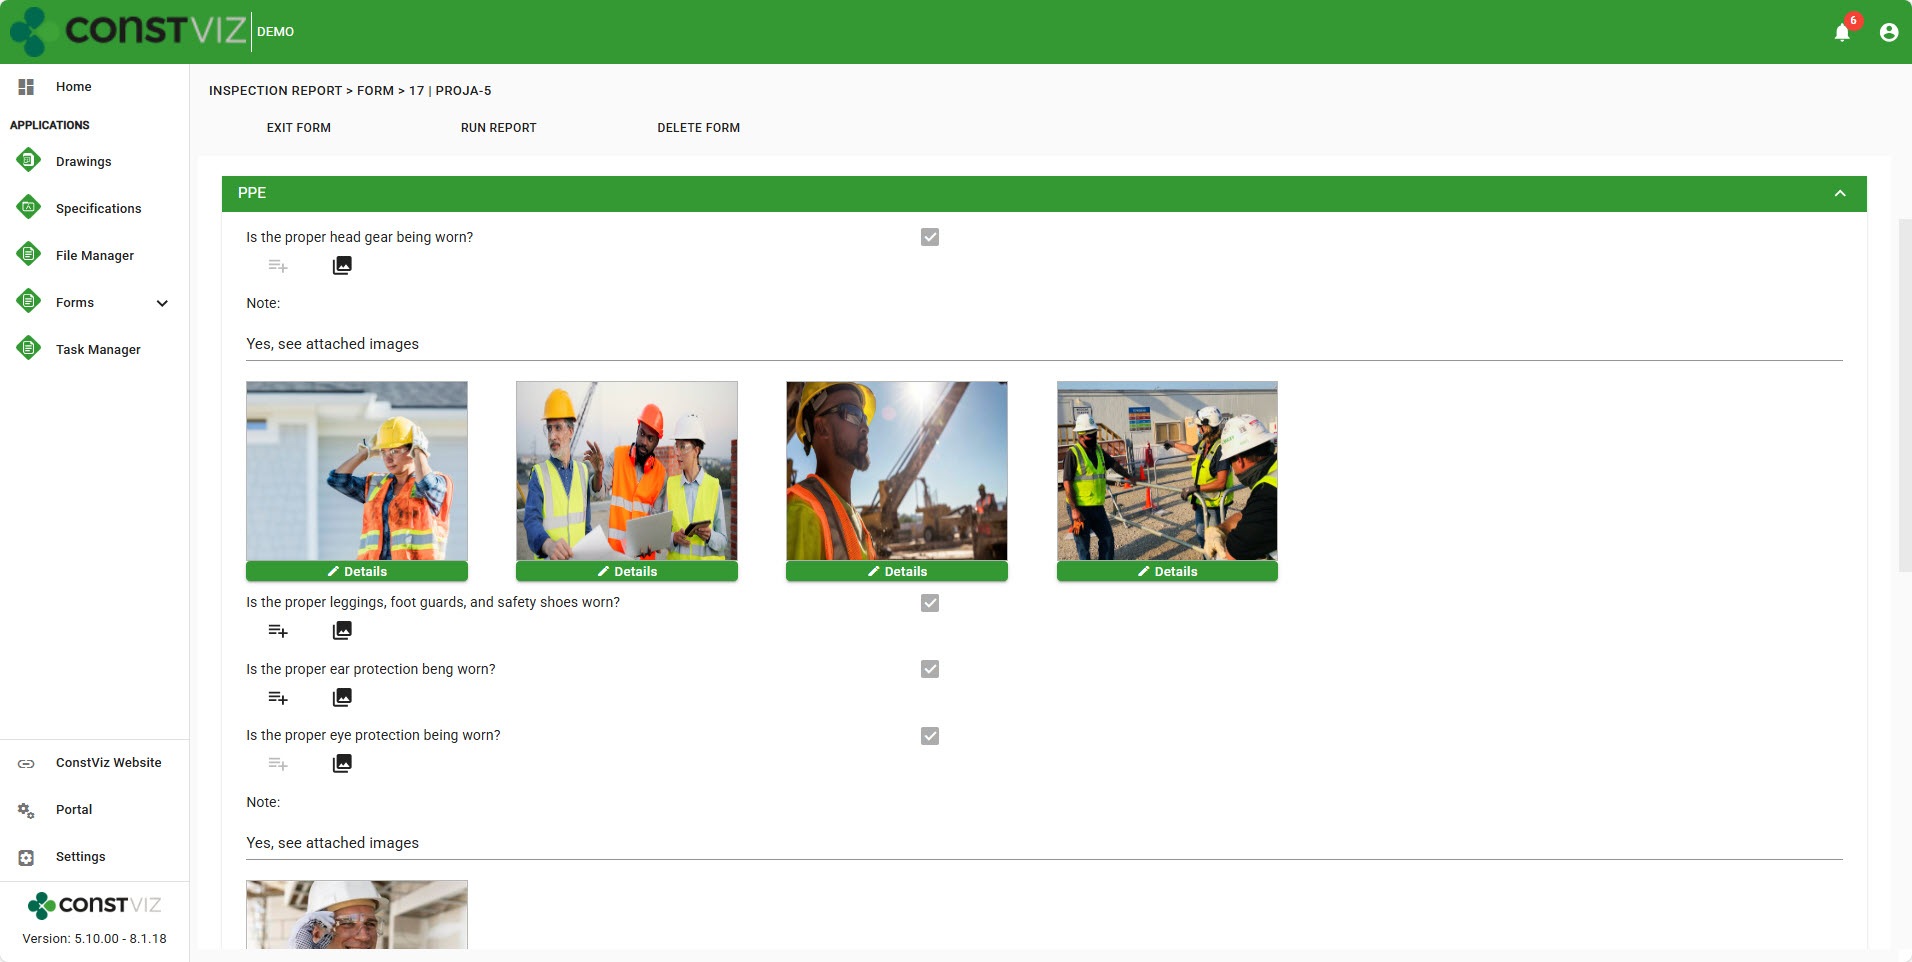The image size is (1912, 962).
Task: Add note icon under leggings question
Action: (278, 631)
